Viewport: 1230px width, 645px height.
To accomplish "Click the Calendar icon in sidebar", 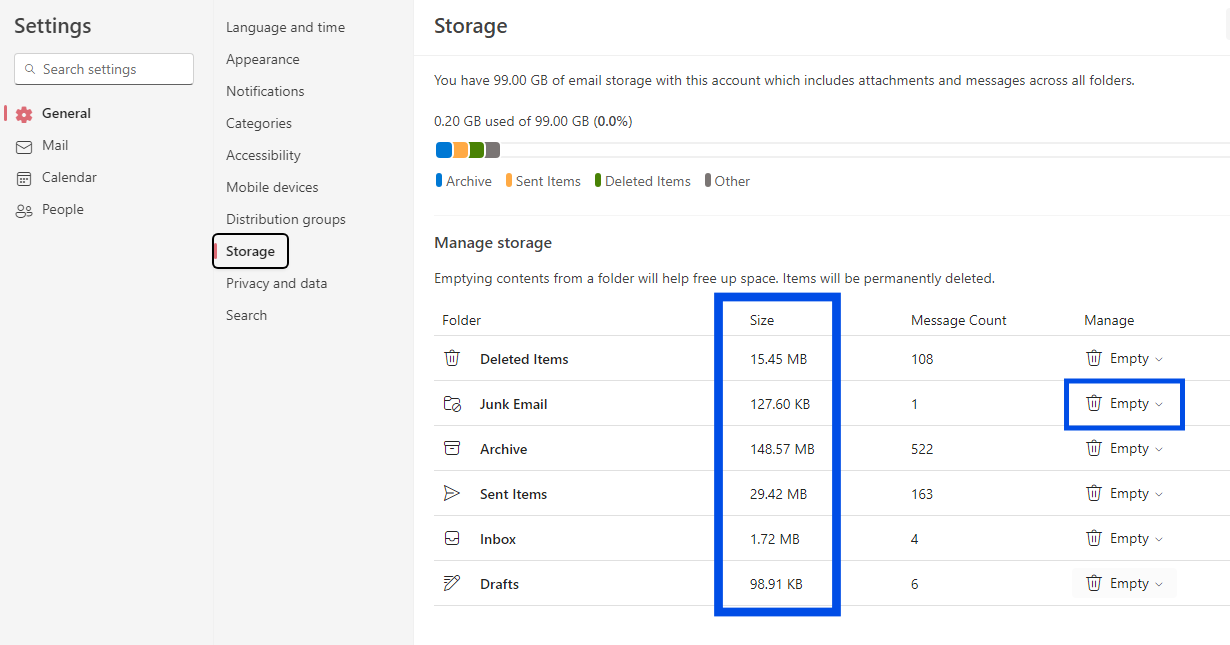I will click(x=24, y=178).
